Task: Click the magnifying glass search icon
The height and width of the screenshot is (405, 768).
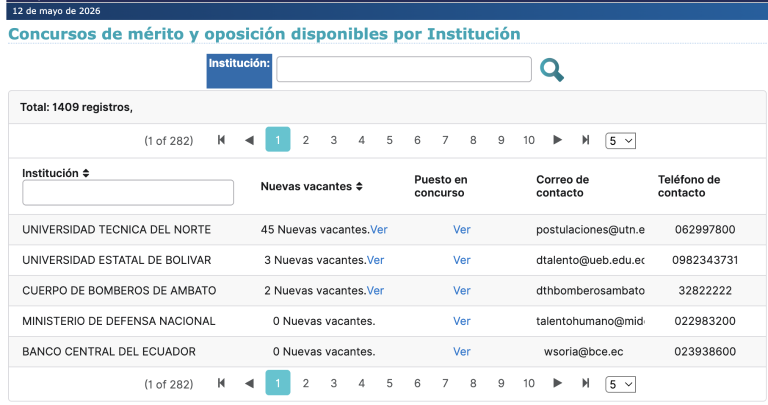Action: click(x=552, y=70)
